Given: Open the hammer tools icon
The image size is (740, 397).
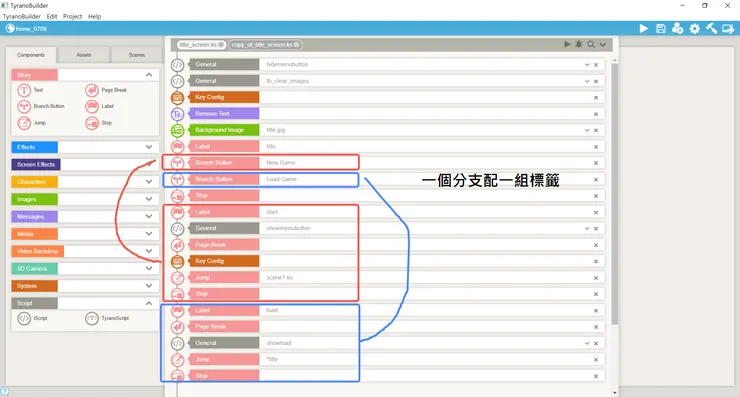Looking at the screenshot, I should coord(712,29).
